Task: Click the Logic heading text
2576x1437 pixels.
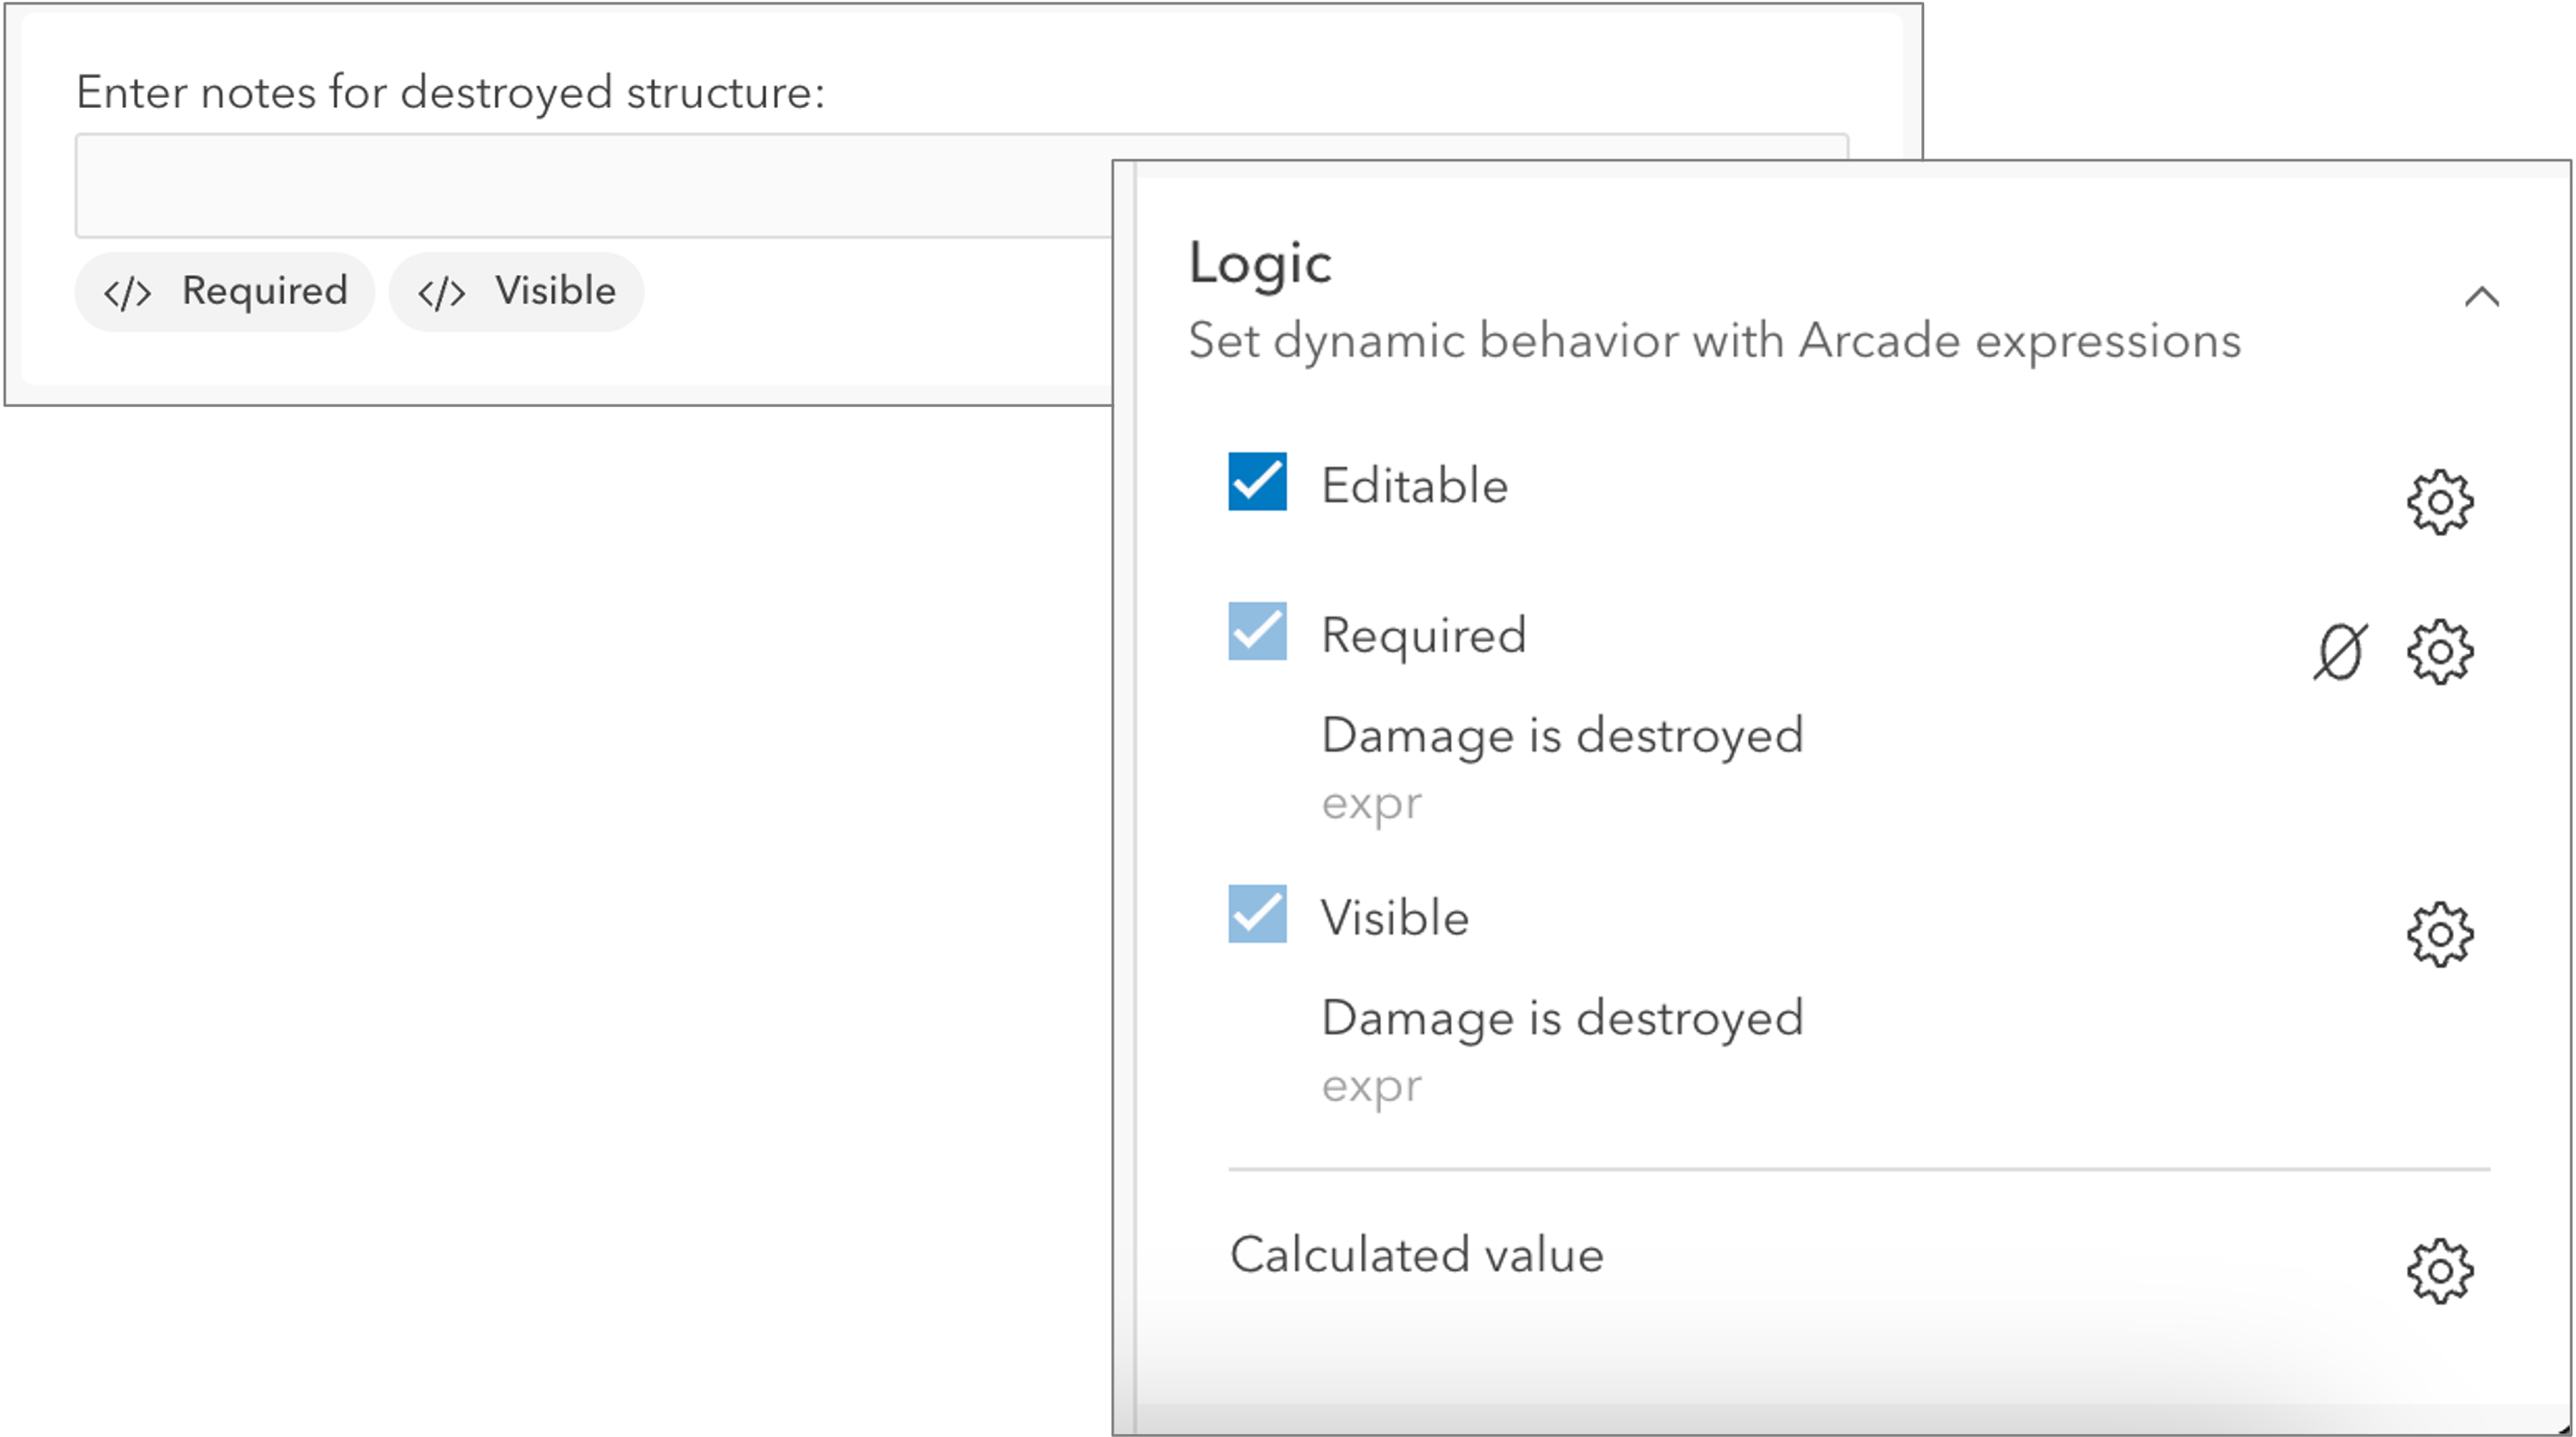Action: [x=1260, y=264]
